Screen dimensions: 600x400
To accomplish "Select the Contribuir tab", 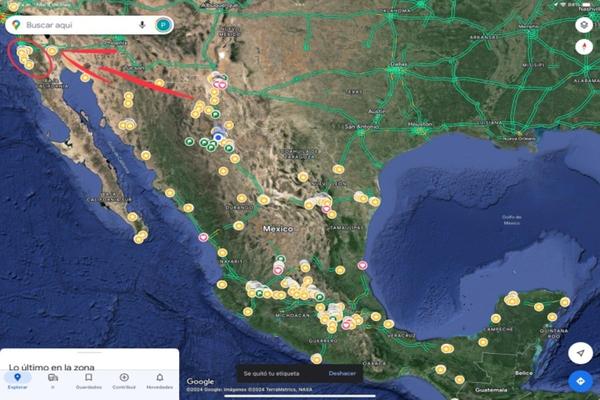I will click(124, 380).
